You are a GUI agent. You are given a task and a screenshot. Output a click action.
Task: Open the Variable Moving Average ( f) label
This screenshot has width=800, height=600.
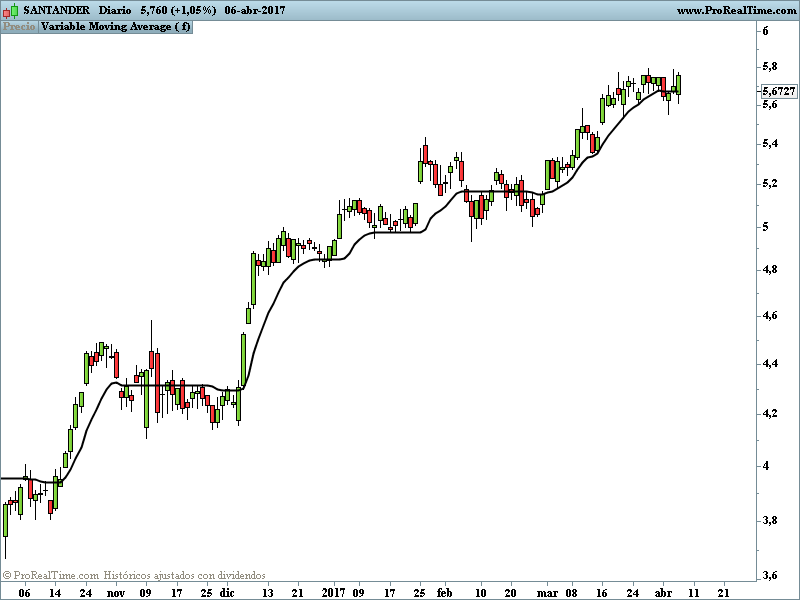tap(116, 27)
